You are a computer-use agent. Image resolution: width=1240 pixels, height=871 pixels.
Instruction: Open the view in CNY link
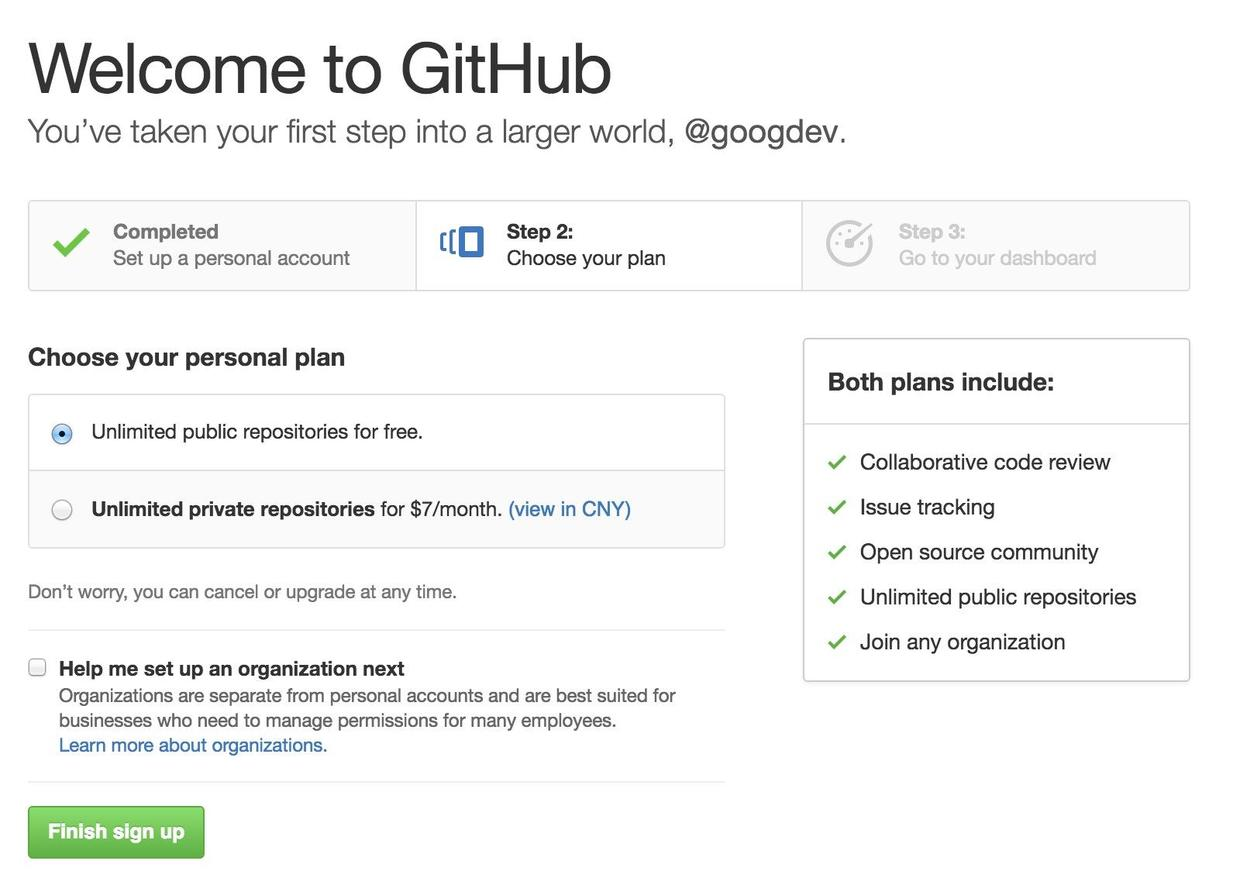[x=569, y=509]
